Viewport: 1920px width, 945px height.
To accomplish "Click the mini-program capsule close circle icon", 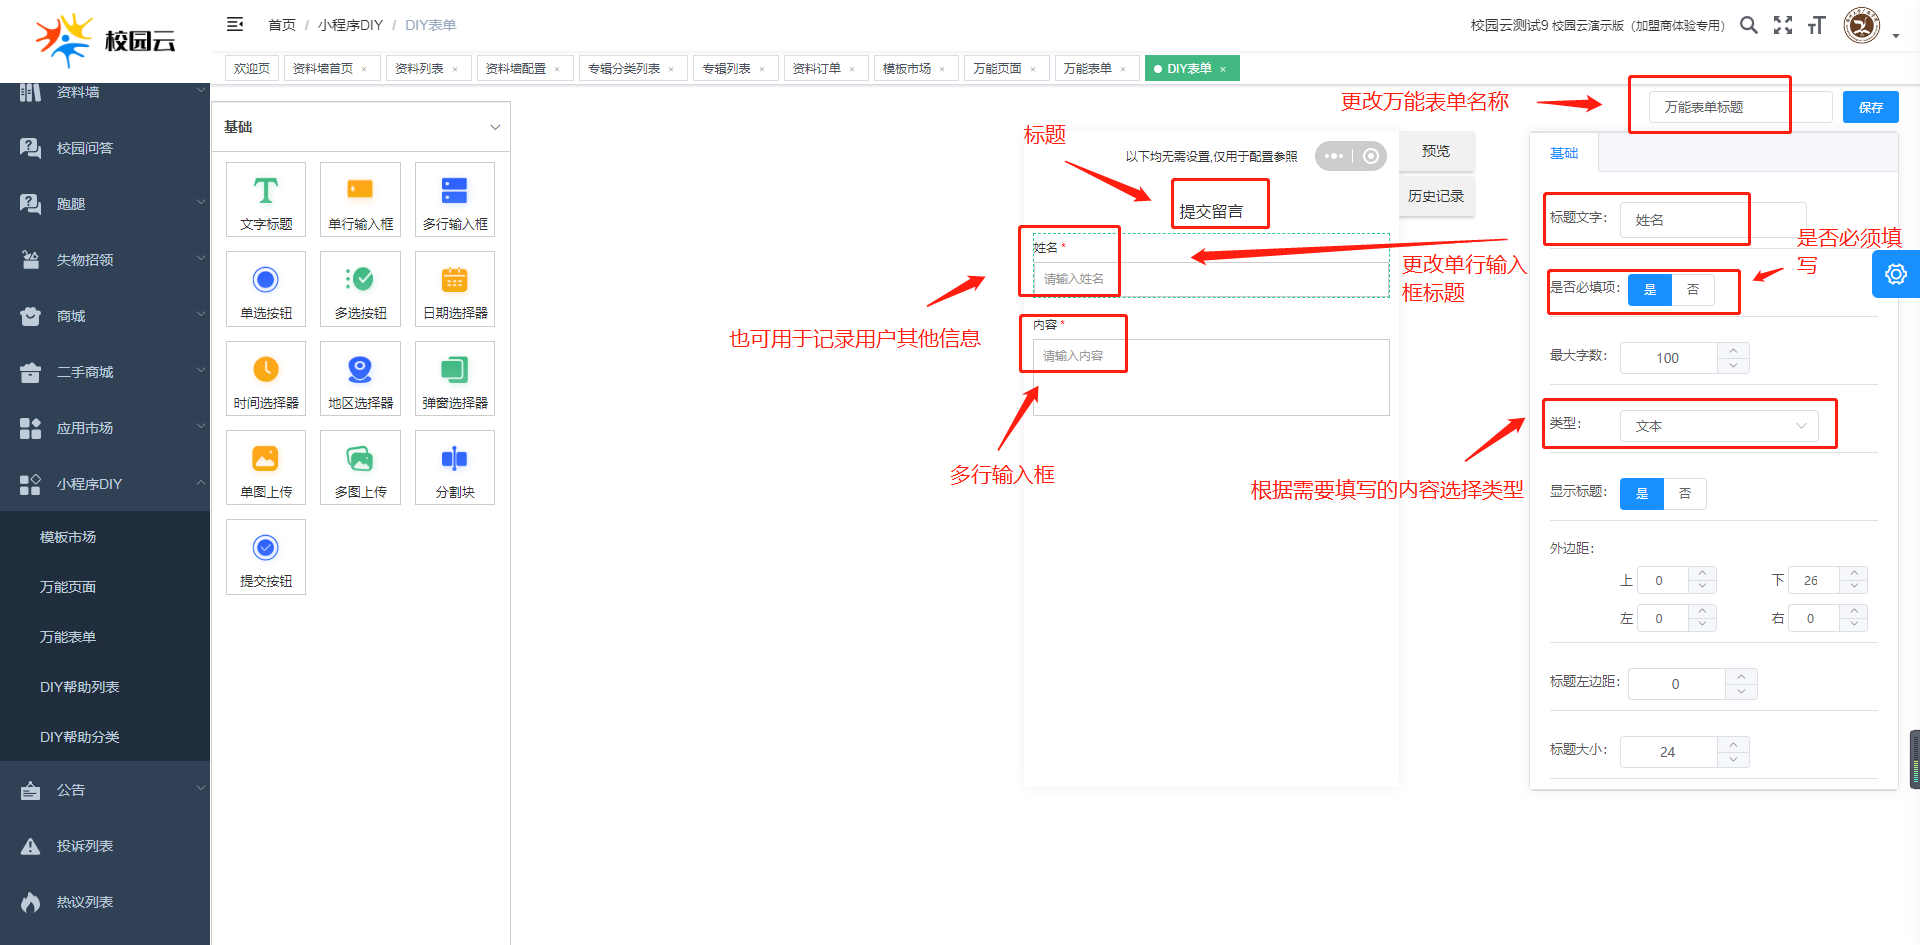I will pos(1371,156).
